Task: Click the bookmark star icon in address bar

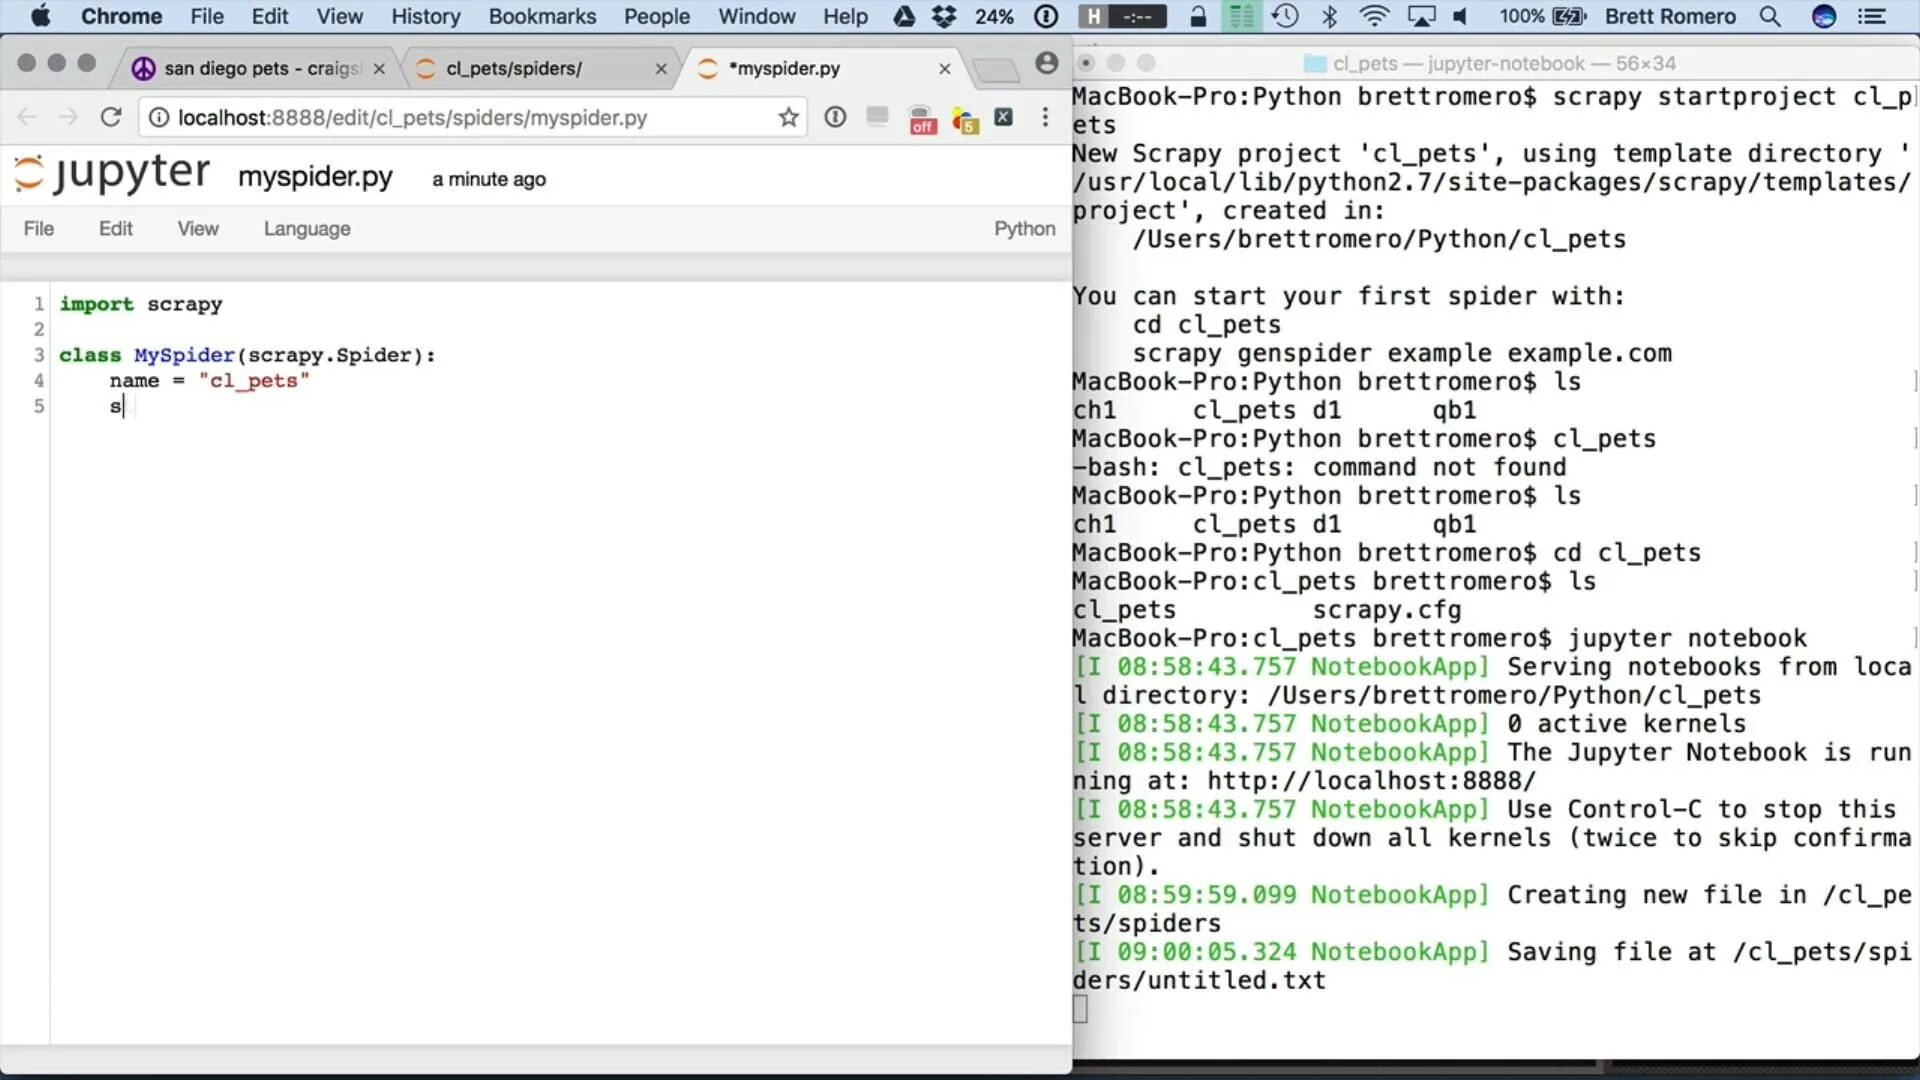Action: (787, 117)
